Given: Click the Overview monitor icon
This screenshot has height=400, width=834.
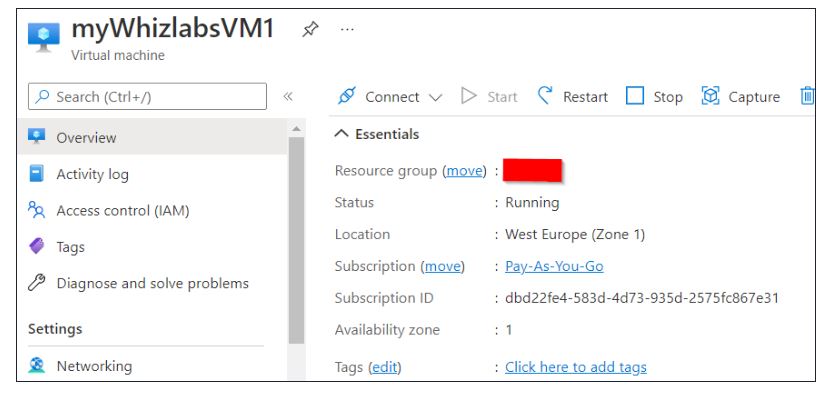Looking at the screenshot, I should pyautogui.click(x=36, y=136).
